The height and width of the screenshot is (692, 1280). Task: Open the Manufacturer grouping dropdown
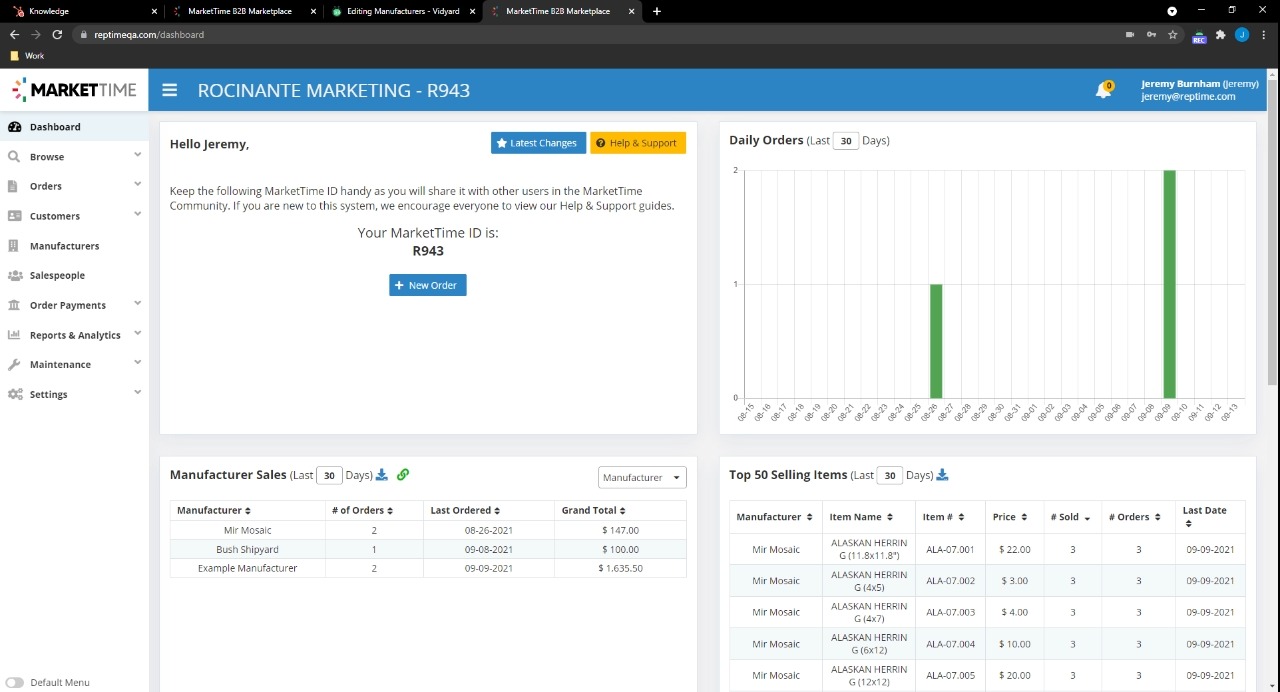[642, 478]
